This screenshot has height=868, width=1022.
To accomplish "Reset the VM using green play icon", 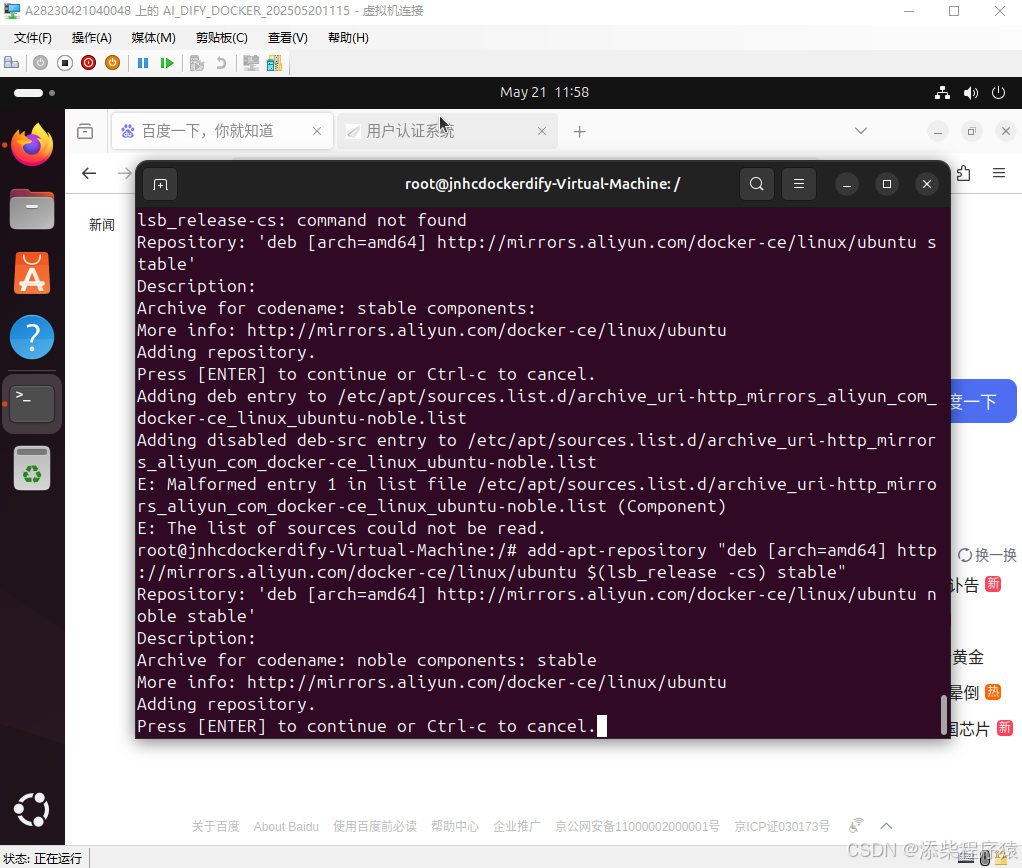I will click(x=167, y=63).
